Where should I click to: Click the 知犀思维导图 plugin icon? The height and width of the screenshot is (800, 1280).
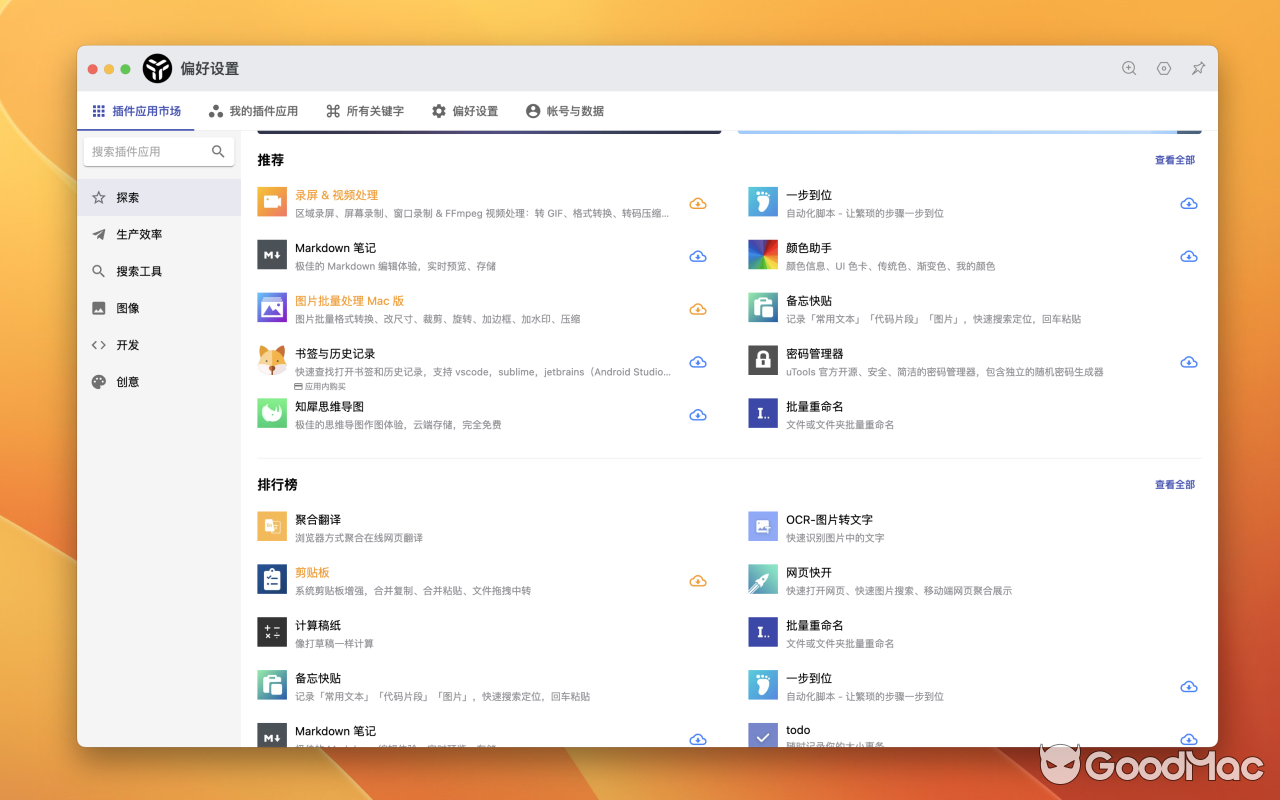pos(271,413)
